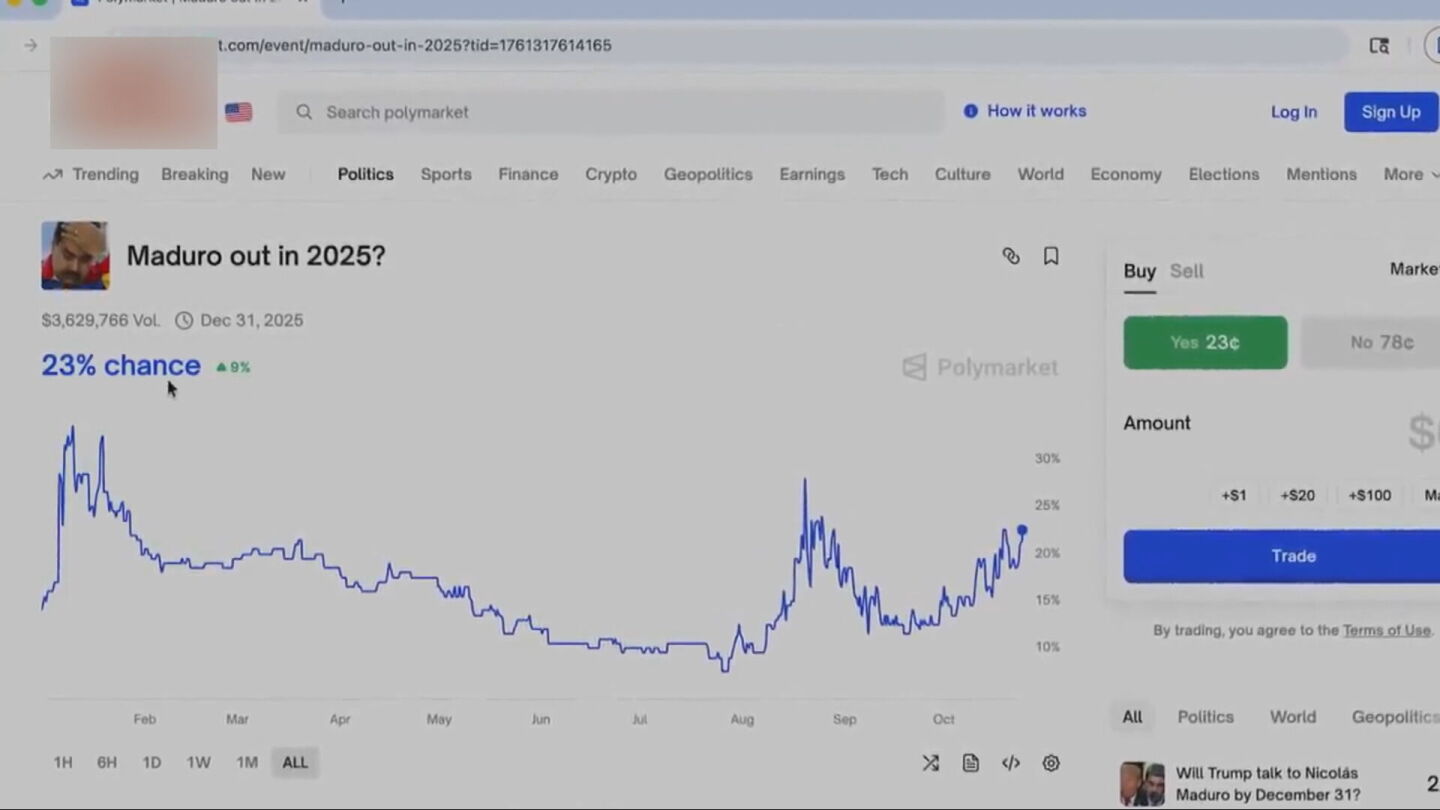Click the Sign Up button
This screenshot has width=1440, height=810.
coord(1390,112)
